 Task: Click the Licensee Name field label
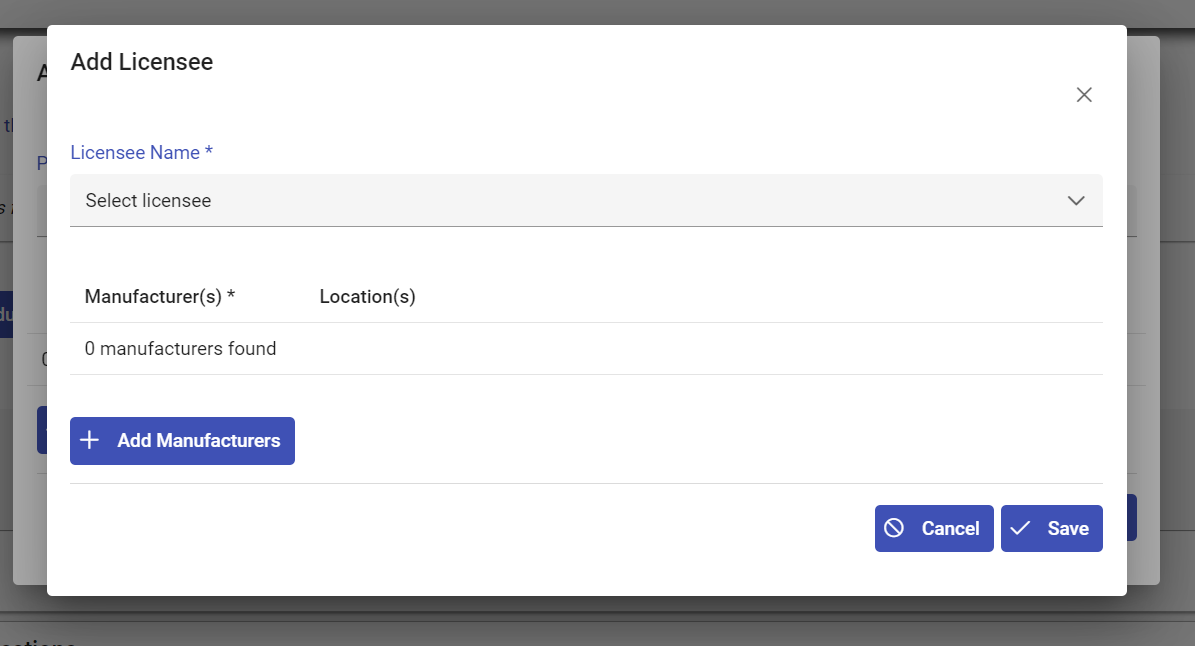click(x=135, y=153)
